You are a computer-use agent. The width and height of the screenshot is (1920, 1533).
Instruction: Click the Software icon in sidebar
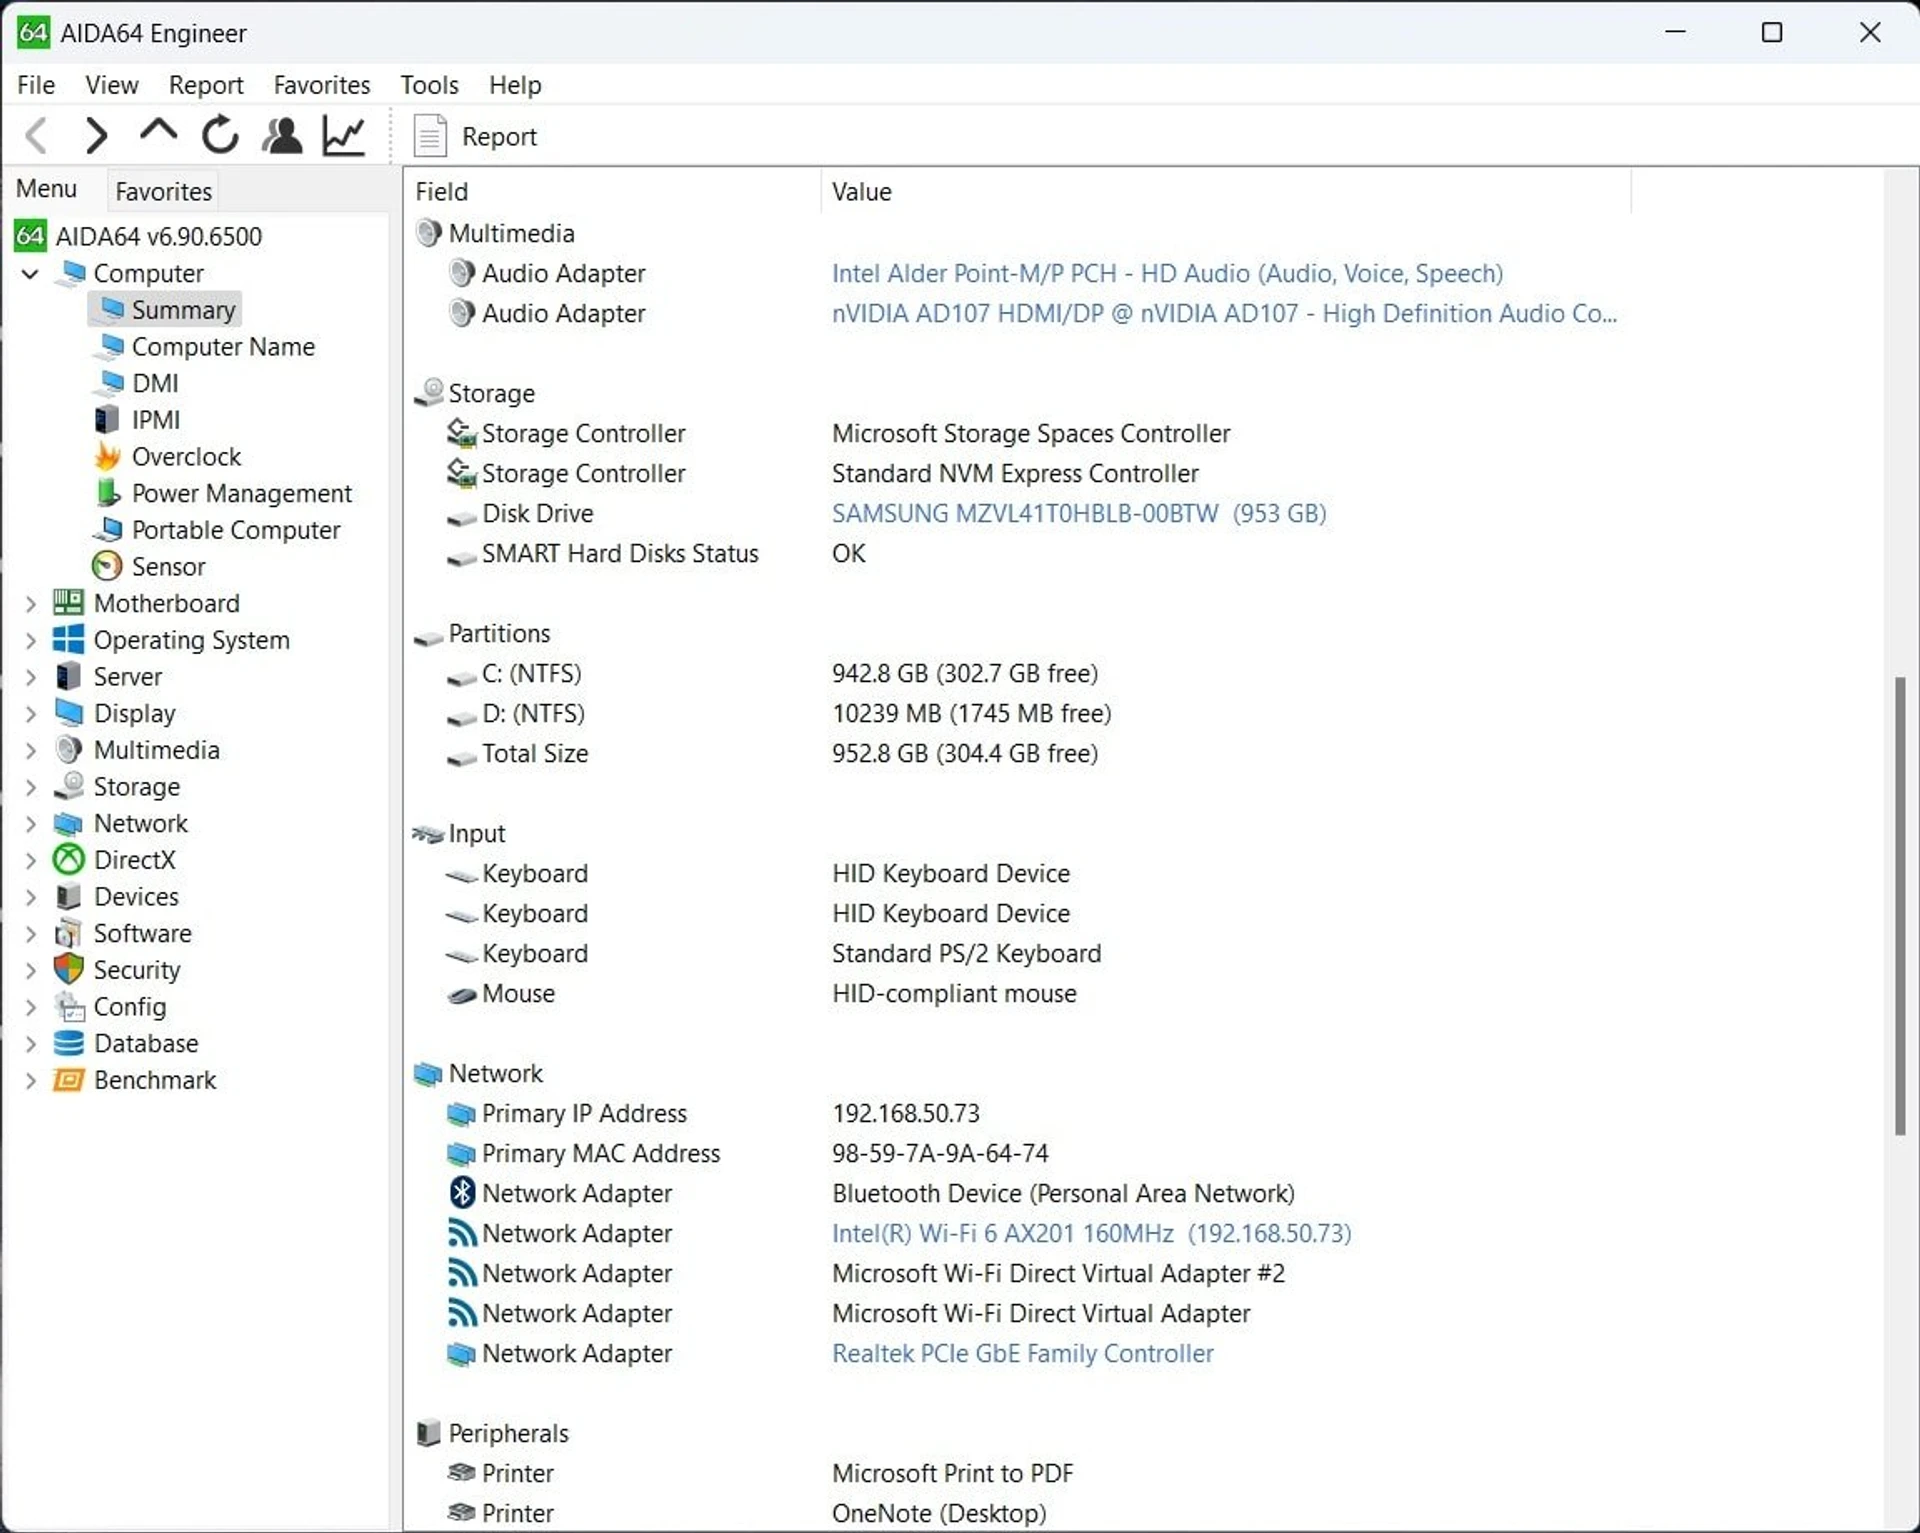(x=68, y=933)
